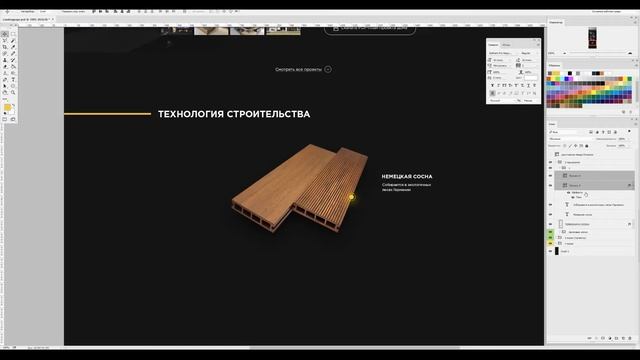The height and width of the screenshot is (360, 640).
Task: Hide the 'Собирается в экологичных лесах' text layer
Action: [x=550, y=204]
